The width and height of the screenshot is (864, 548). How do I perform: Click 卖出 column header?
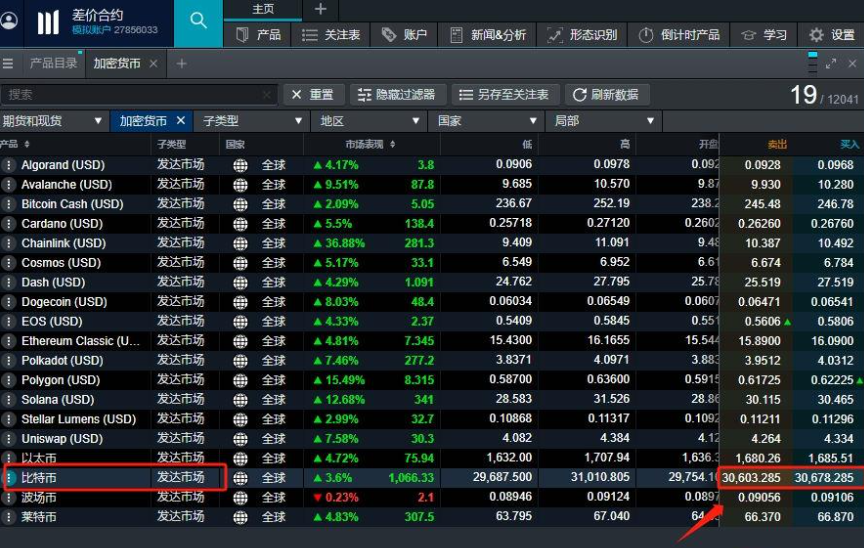(x=777, y=144)
